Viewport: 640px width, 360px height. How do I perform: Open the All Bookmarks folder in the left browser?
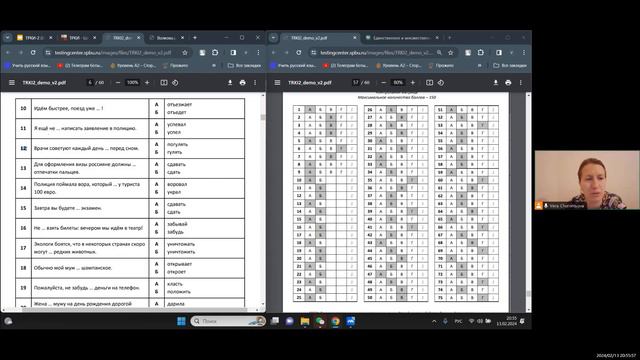[x=244, y=65]
